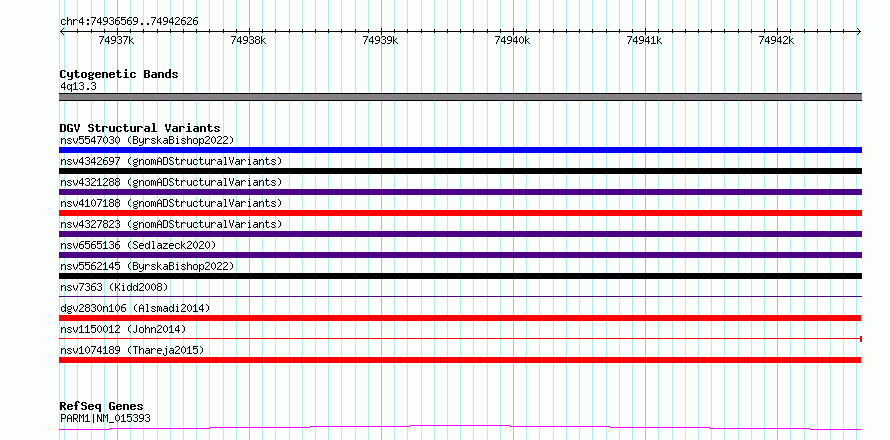
Task: Click the DGV Structural Variants track title
Action: 140,128
